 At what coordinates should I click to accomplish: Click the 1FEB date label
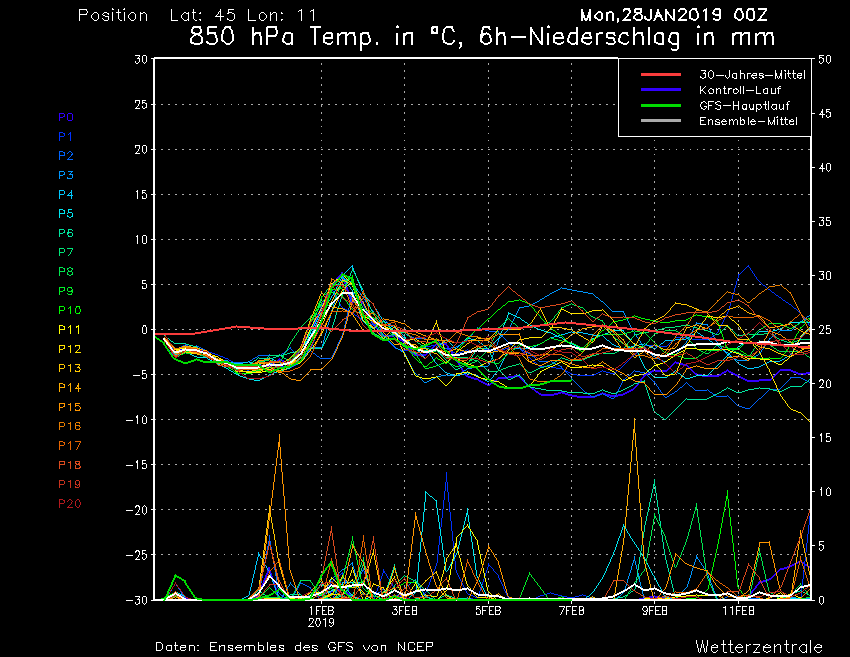321,611
